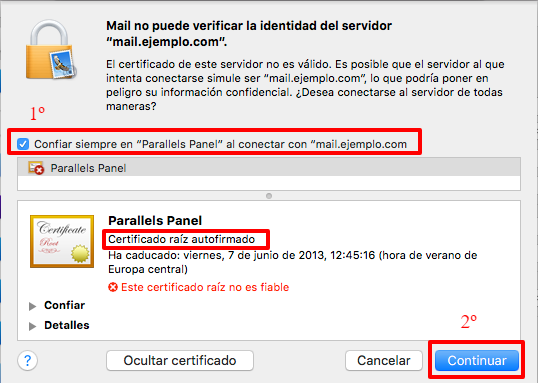Click the split view divider handle dot
The height and width of the screenshot is (383, 538).
(x=269, y=196)
